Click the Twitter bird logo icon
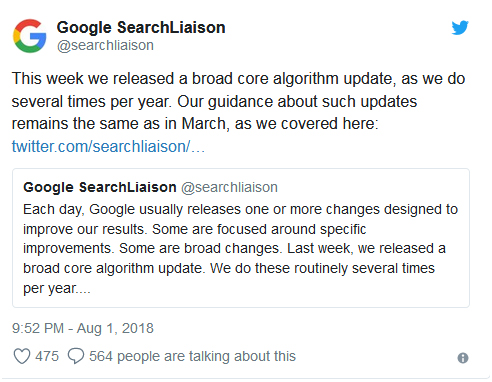This screenshot has height=382, width=492. click(460, 28)
